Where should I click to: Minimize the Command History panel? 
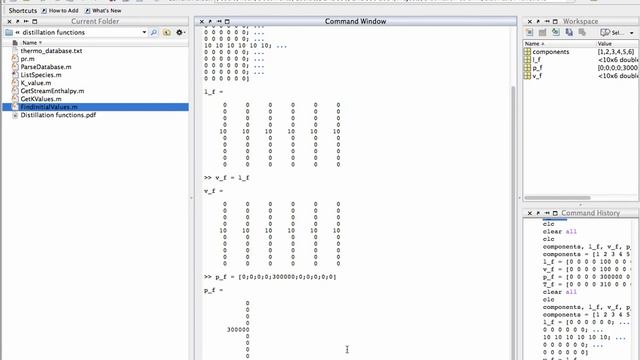click(547, 213)
